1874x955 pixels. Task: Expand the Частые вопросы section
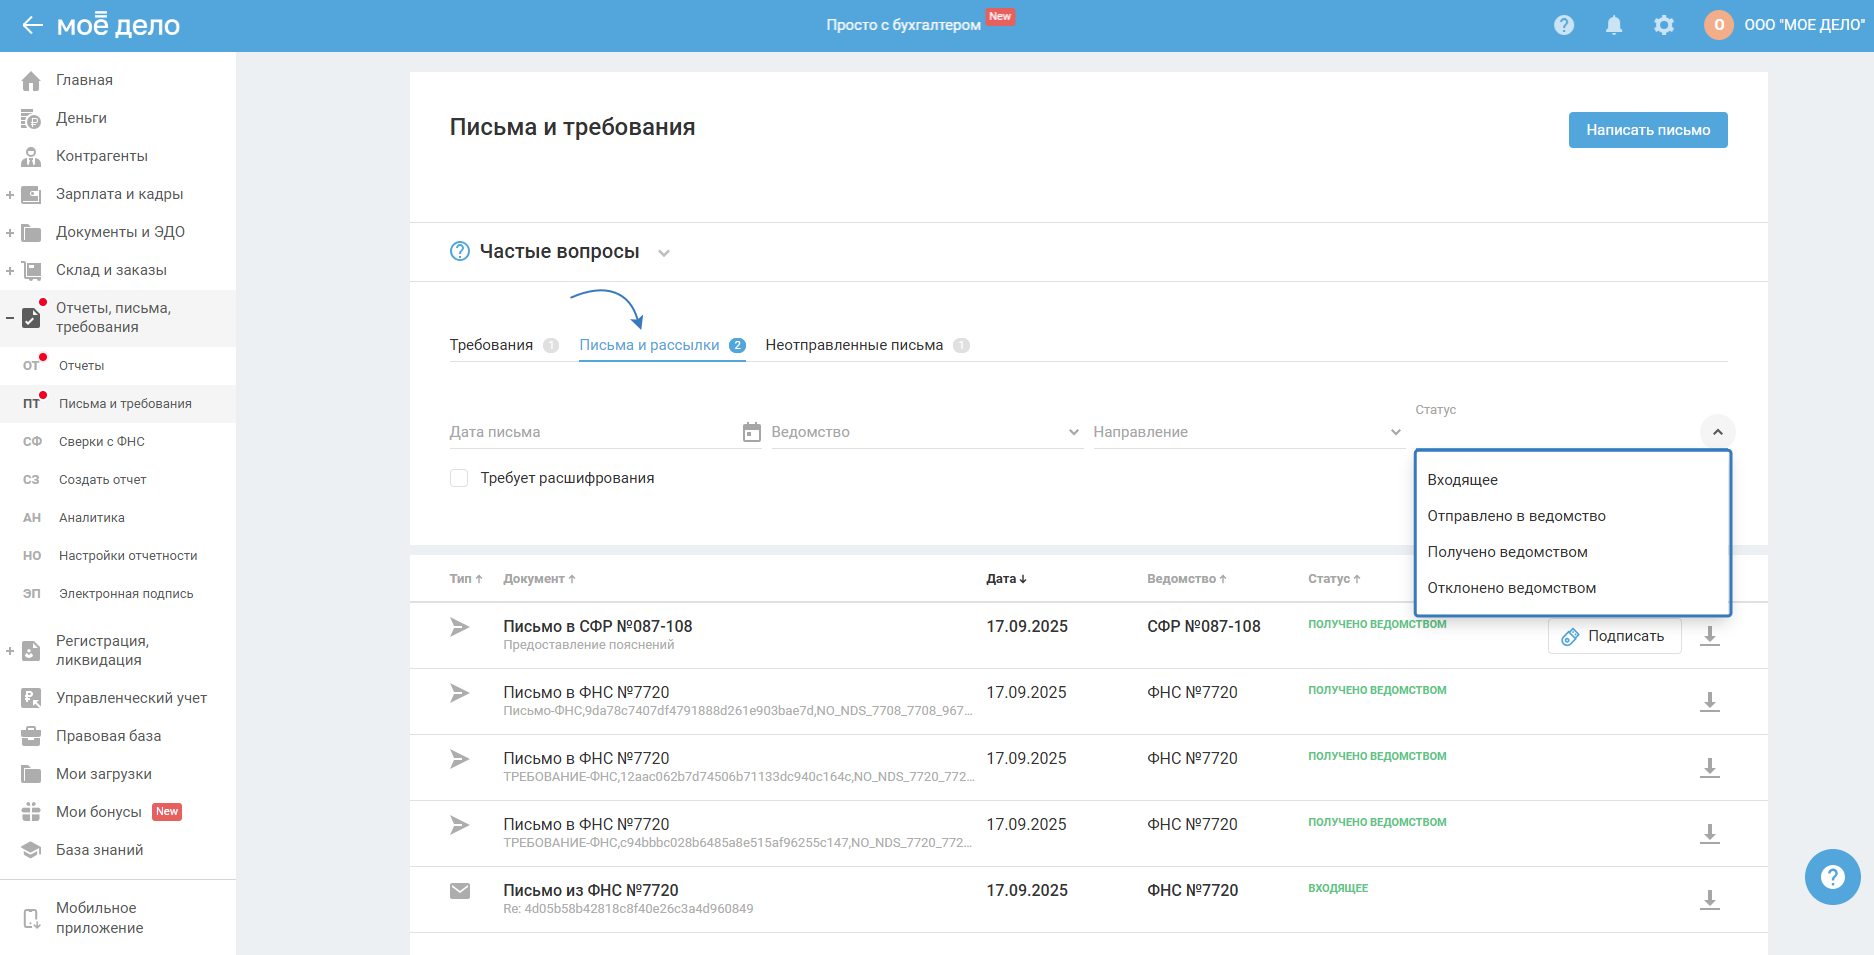click(663, 253)
